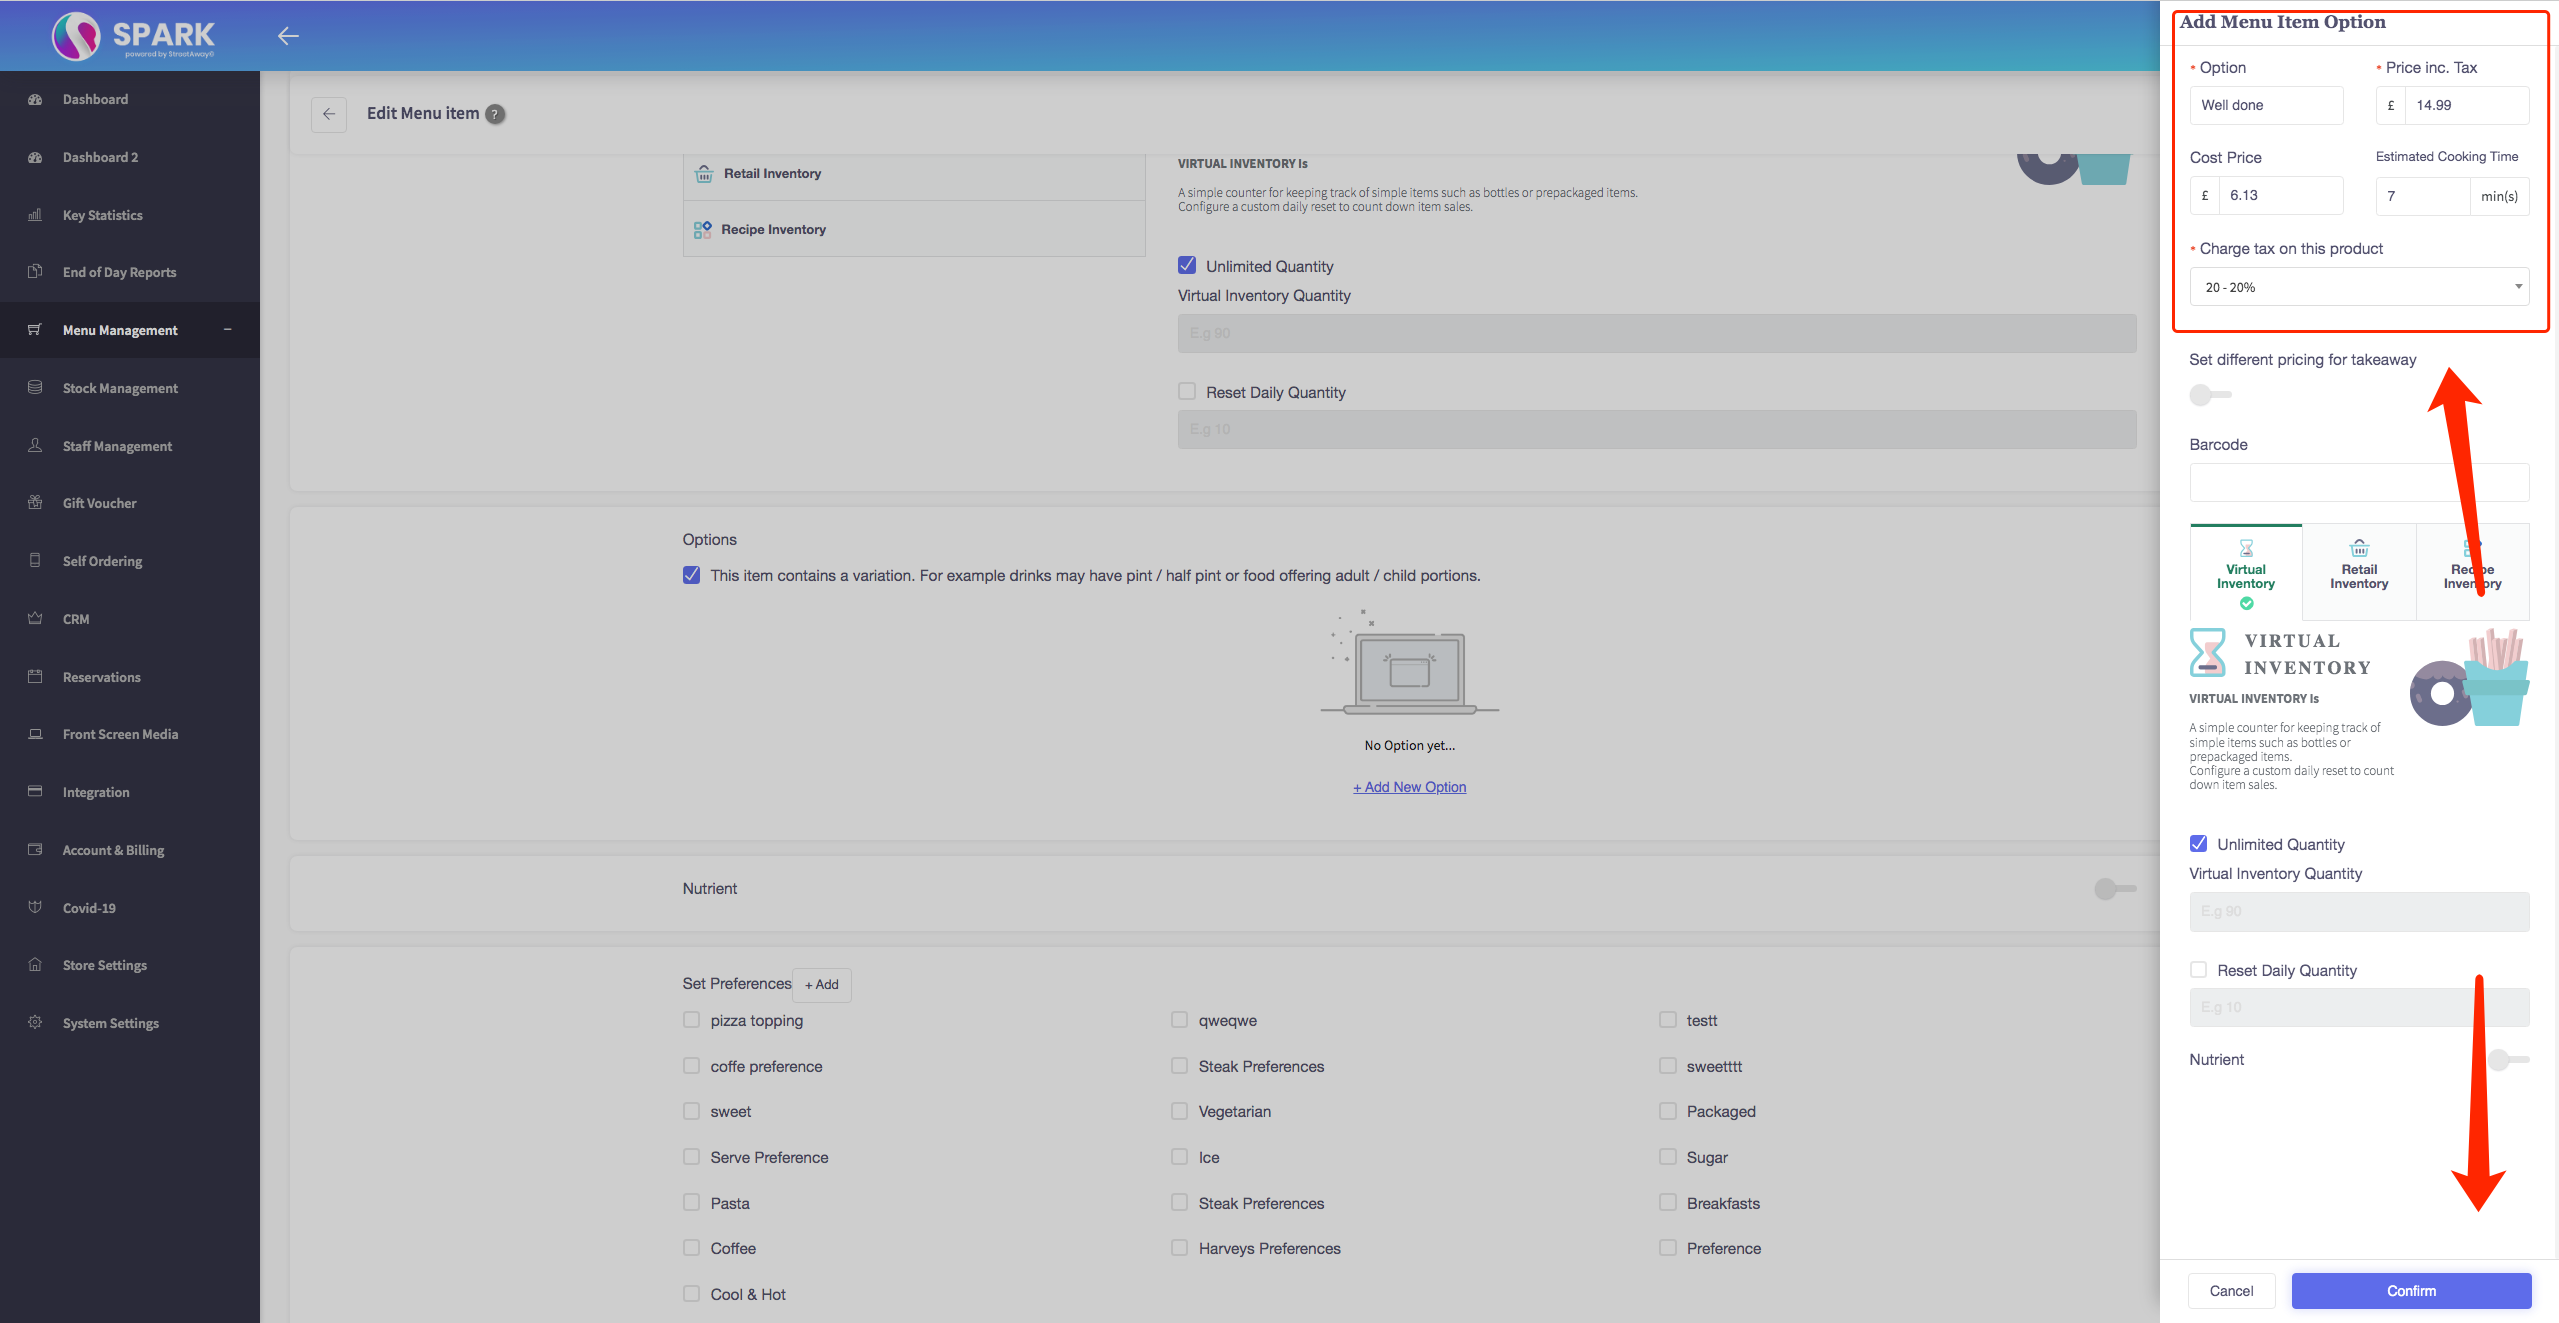Click the CRM crown icon

pos(35,619)
